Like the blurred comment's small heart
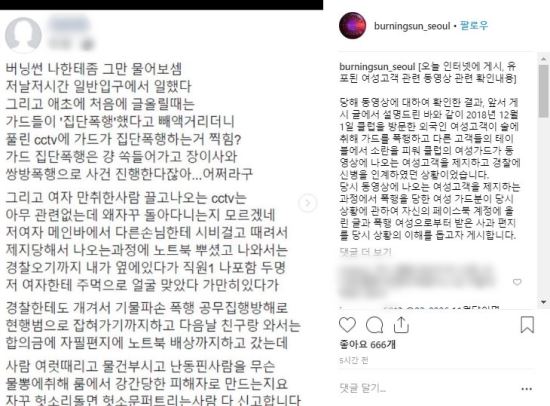550x406 pixels. tap(517, 282)
